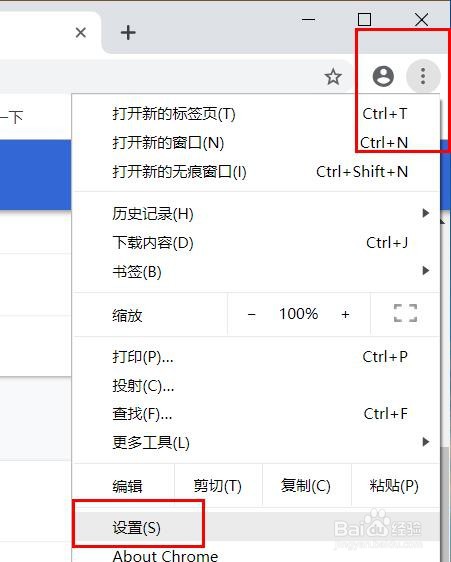Open a new tab with plus button
The image size is (451, 562).
[x=128, y=33]
